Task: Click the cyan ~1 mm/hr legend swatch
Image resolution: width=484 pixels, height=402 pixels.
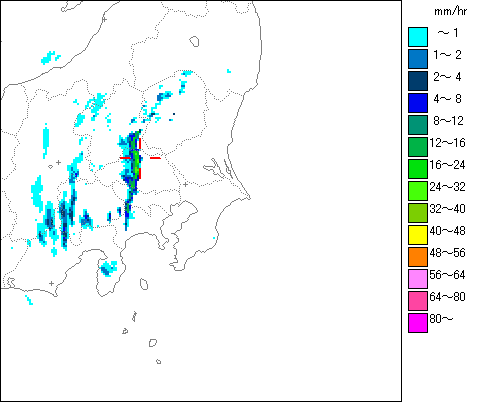Action: (418, 37)
